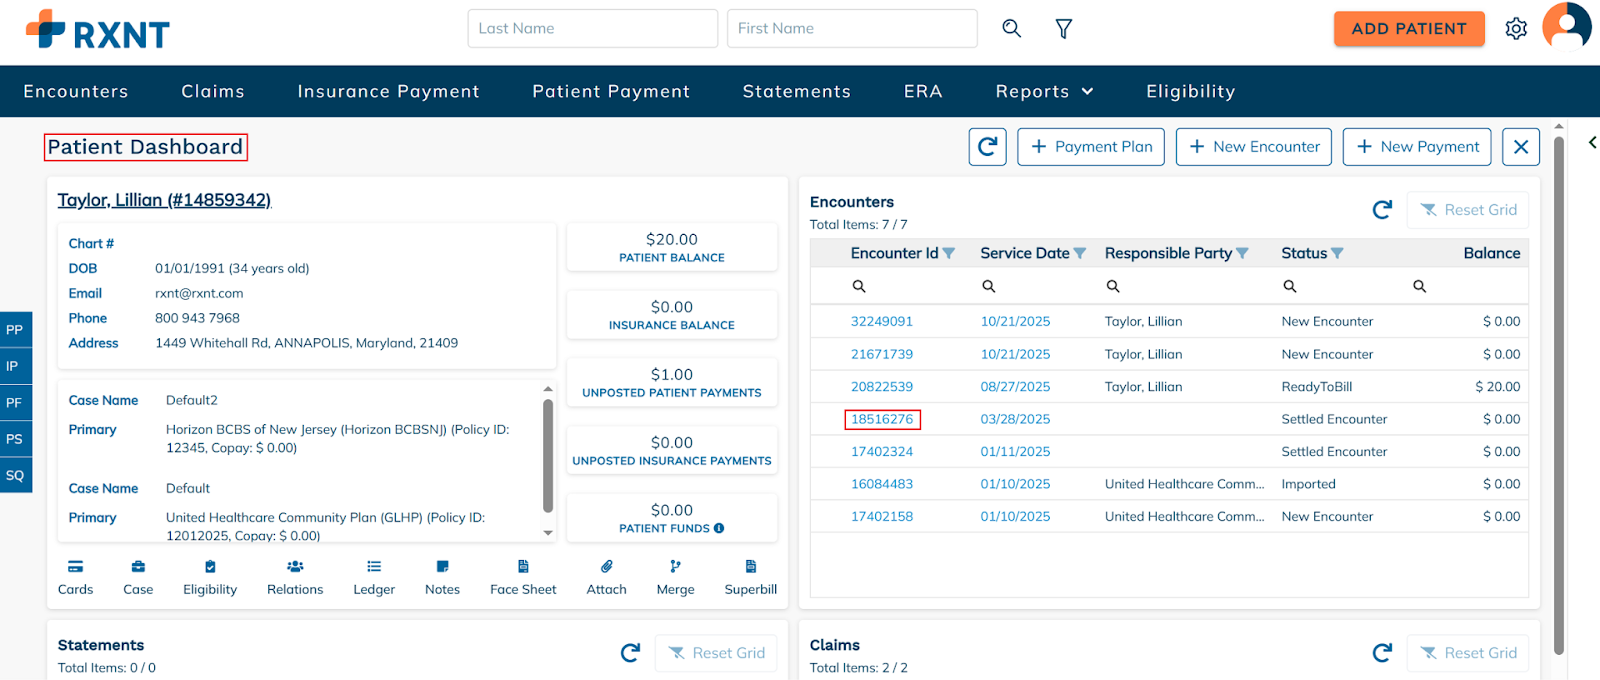
Task: Collapse the right side panel chevron
Action: coord(1592,143)
